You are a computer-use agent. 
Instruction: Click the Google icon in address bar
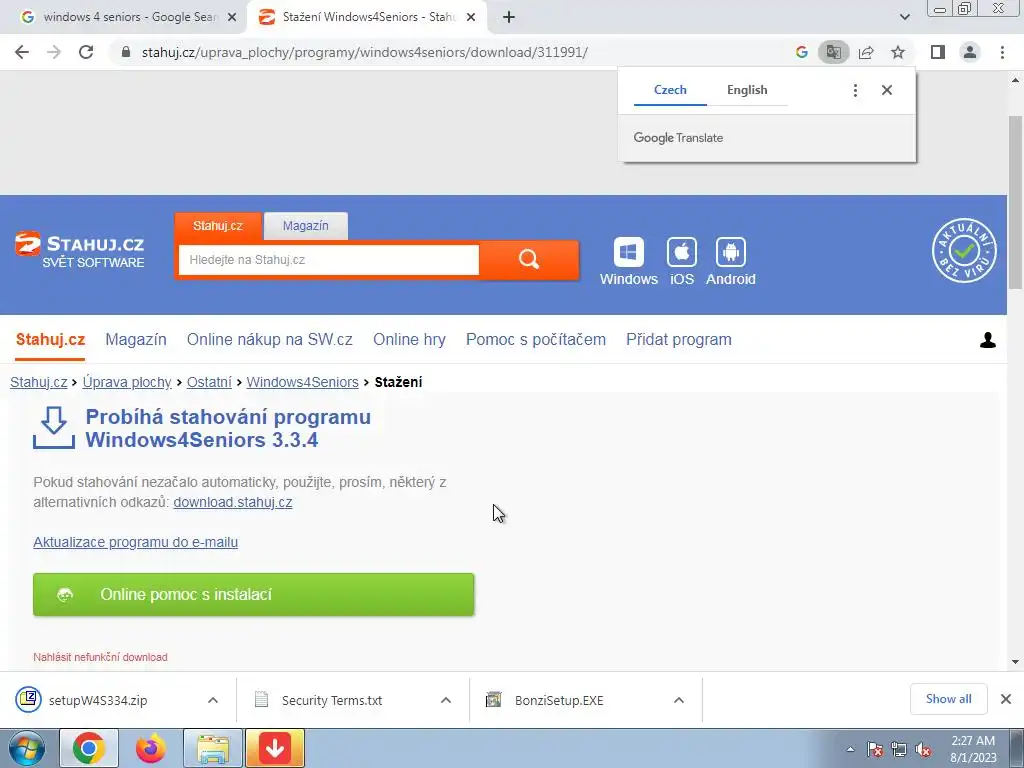pos(802,52)
